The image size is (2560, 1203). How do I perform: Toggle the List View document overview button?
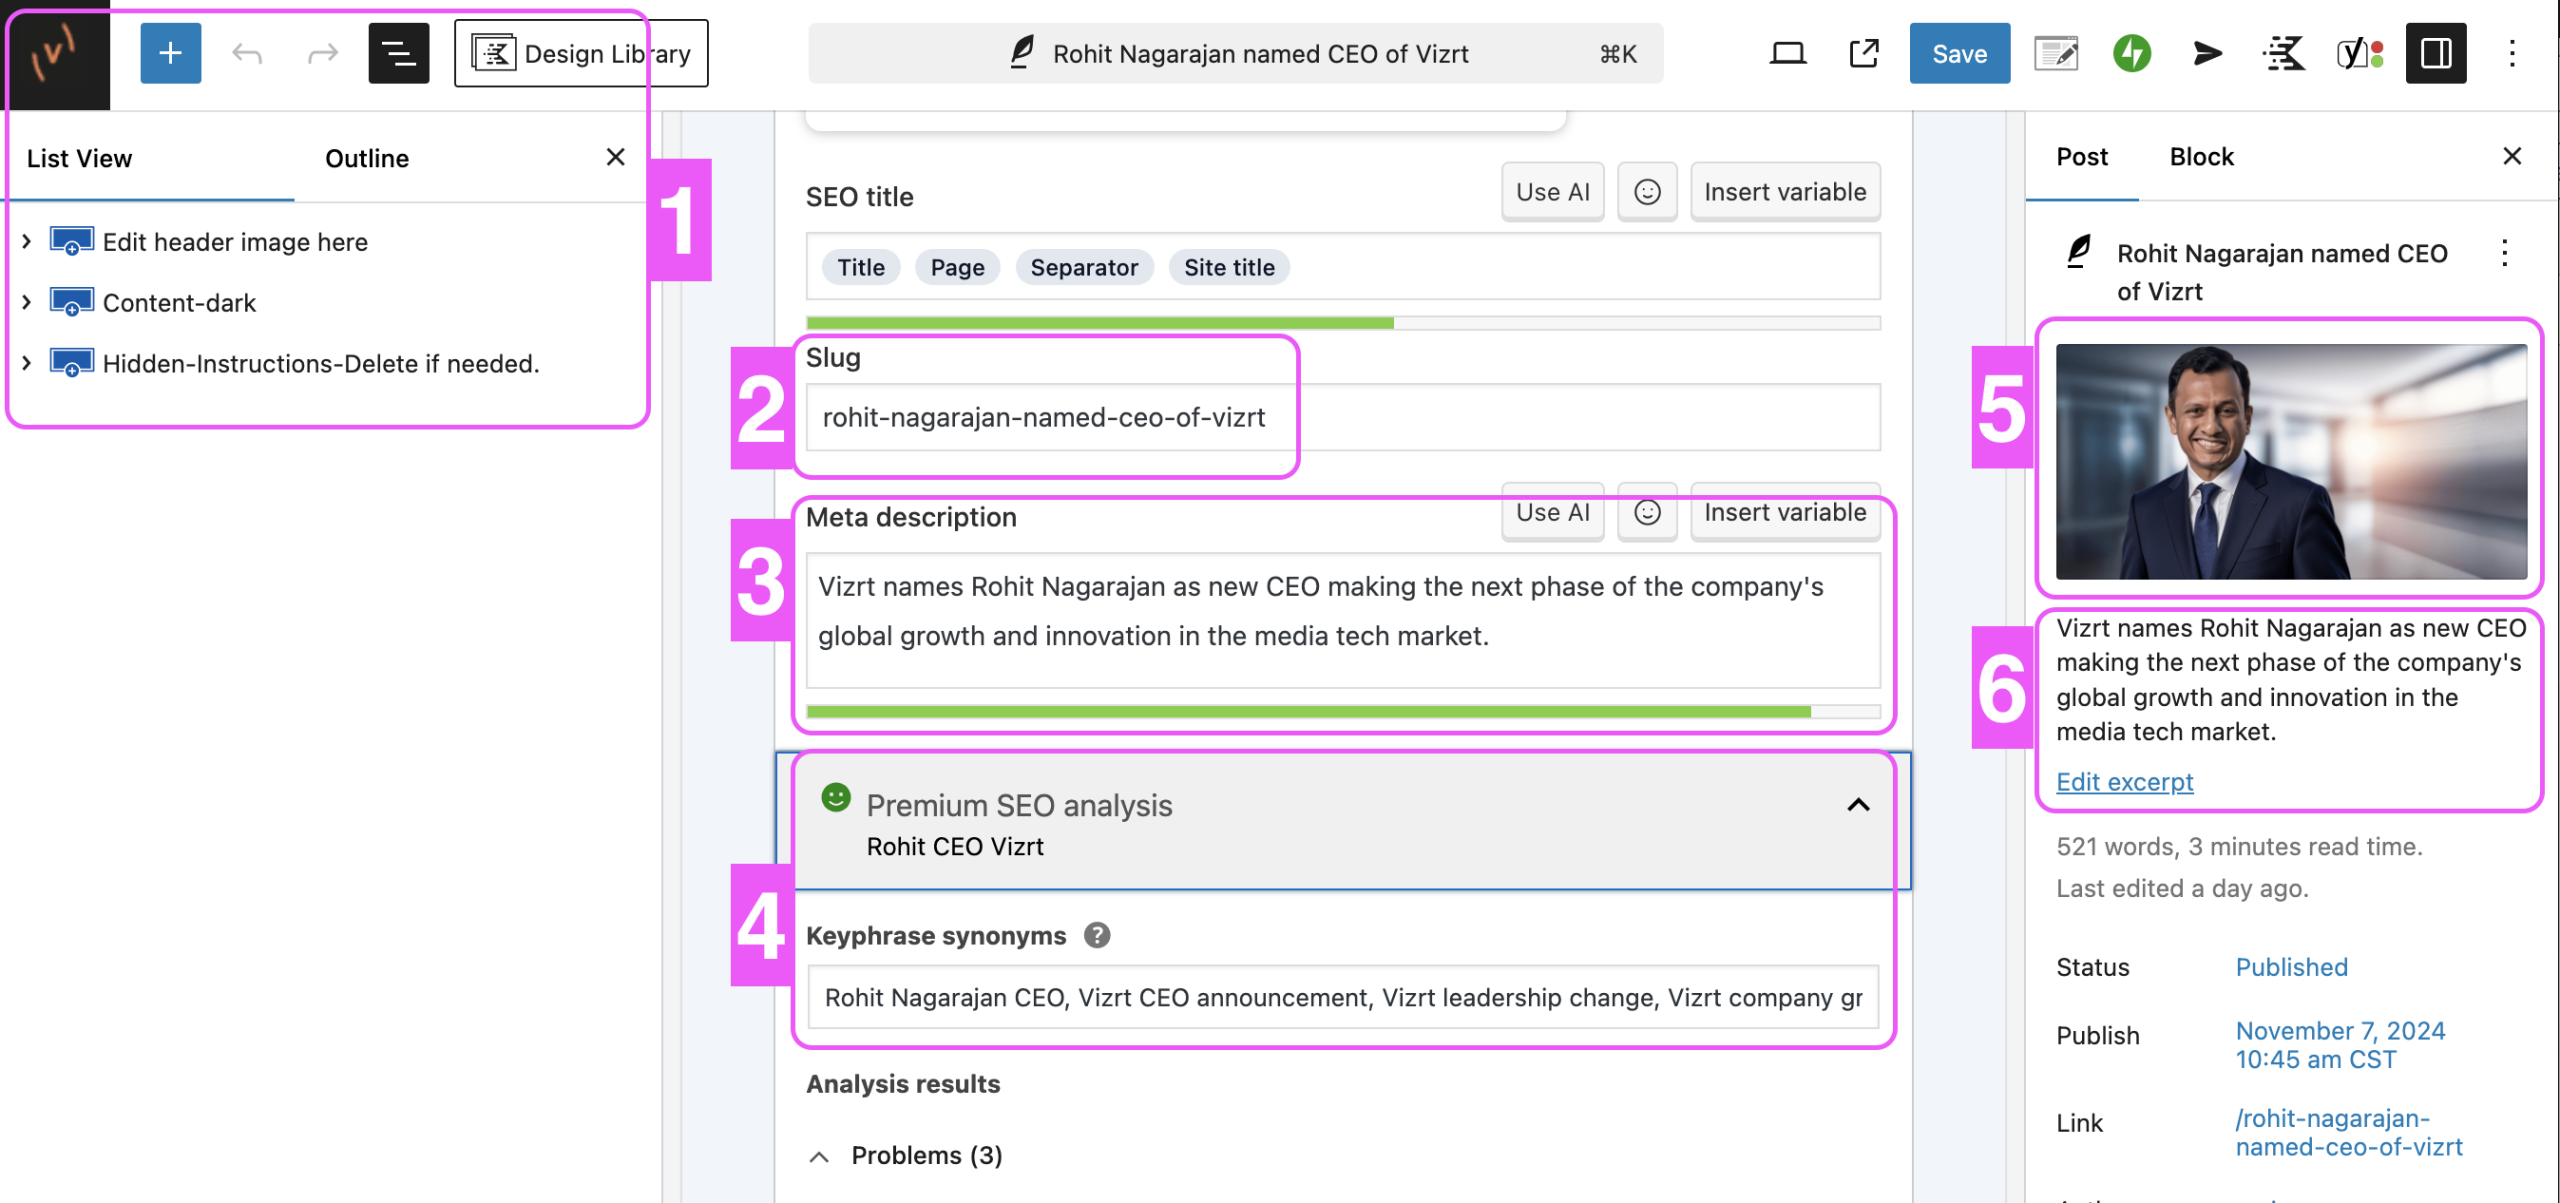coord(398,53)
